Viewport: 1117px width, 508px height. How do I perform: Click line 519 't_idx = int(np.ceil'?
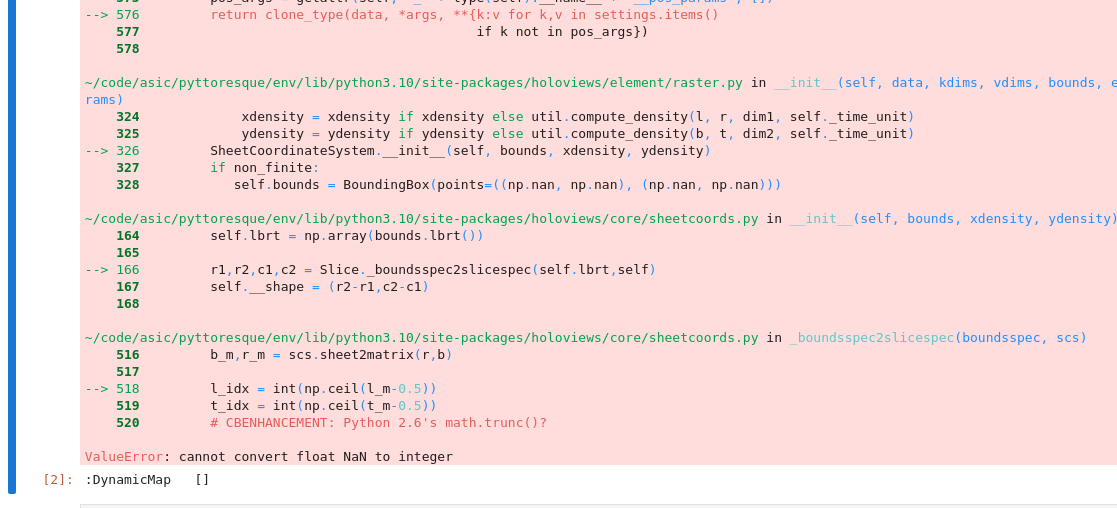click(x=323, y=406)
